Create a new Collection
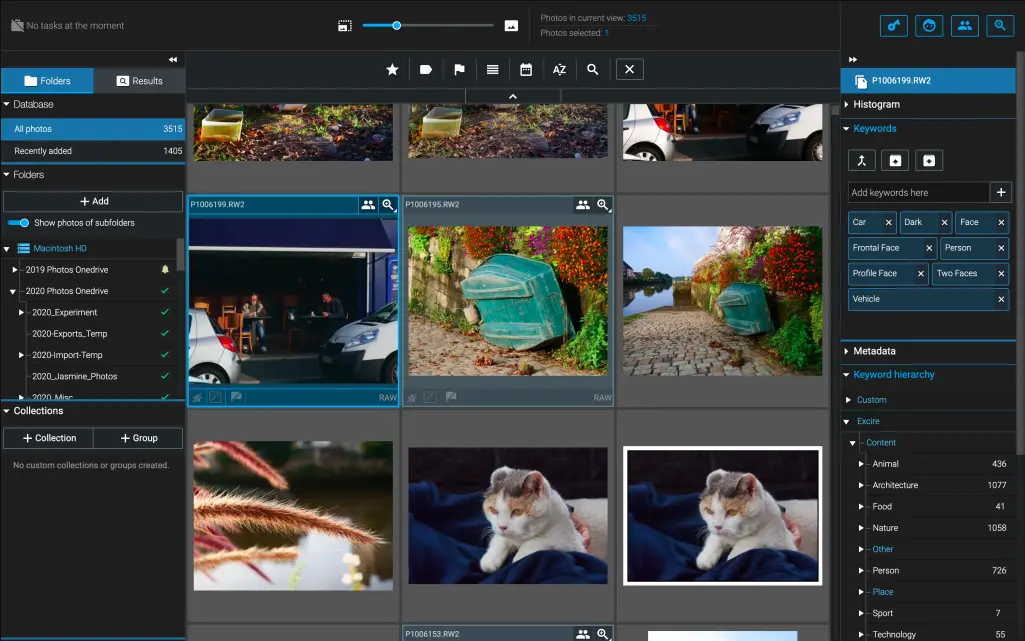The image size is (1025, 641). coord(48,438)
